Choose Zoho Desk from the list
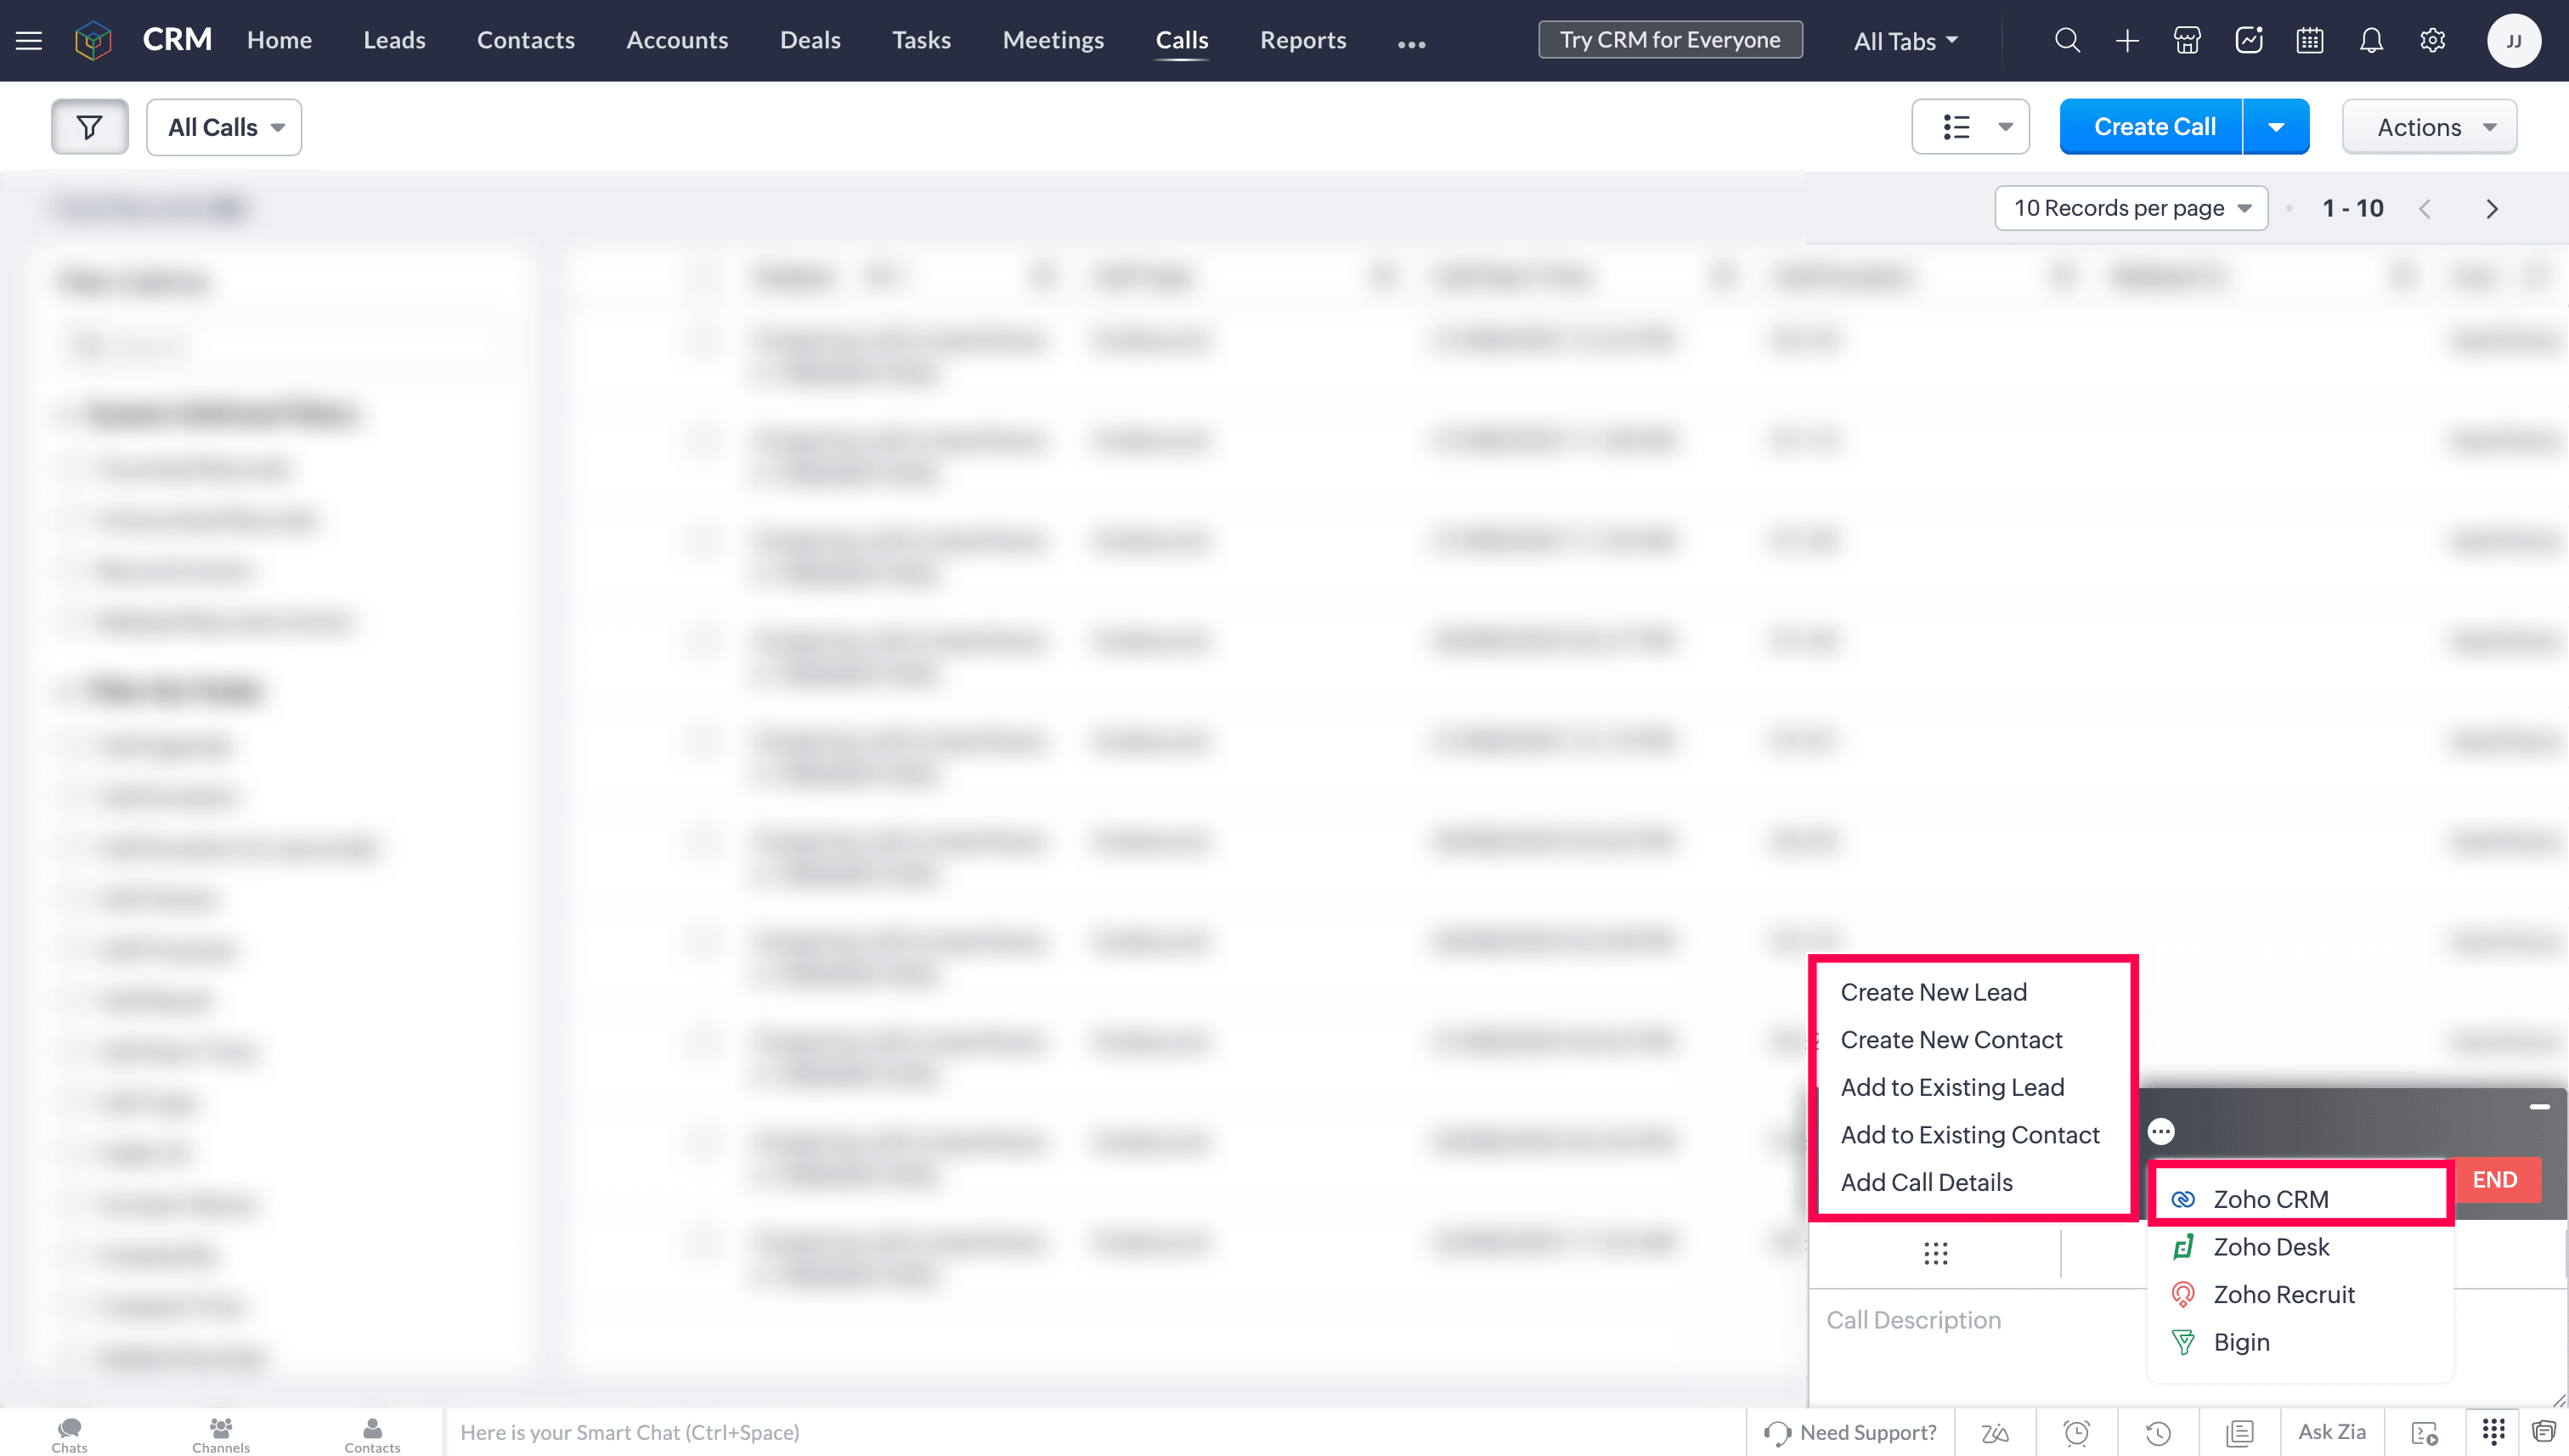This screenshot has height=1456, width=2569. (x=2270, y=1247)
